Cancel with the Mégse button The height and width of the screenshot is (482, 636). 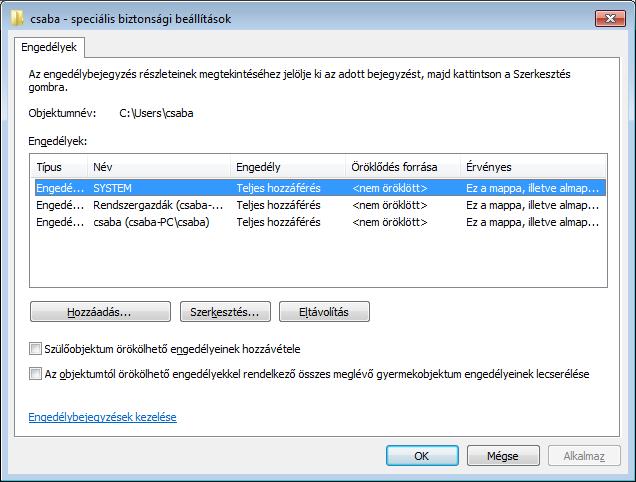[503, 456]
